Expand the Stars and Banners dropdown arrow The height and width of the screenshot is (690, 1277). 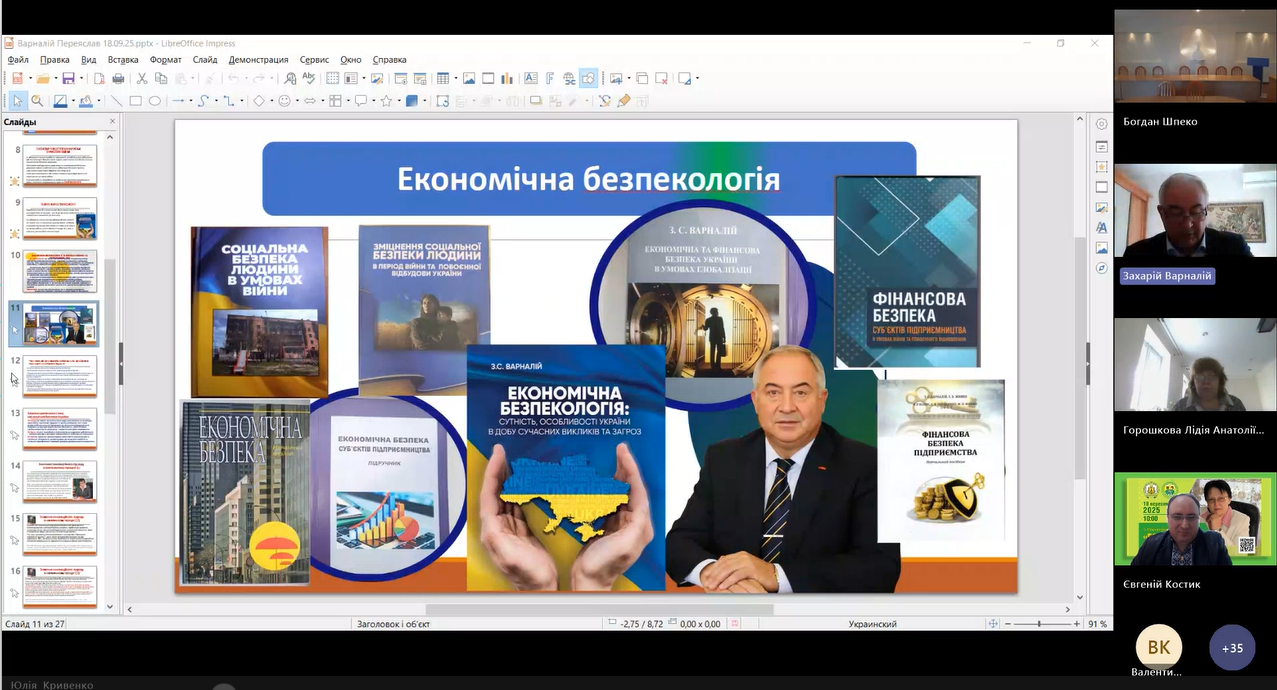coord(399,101)
